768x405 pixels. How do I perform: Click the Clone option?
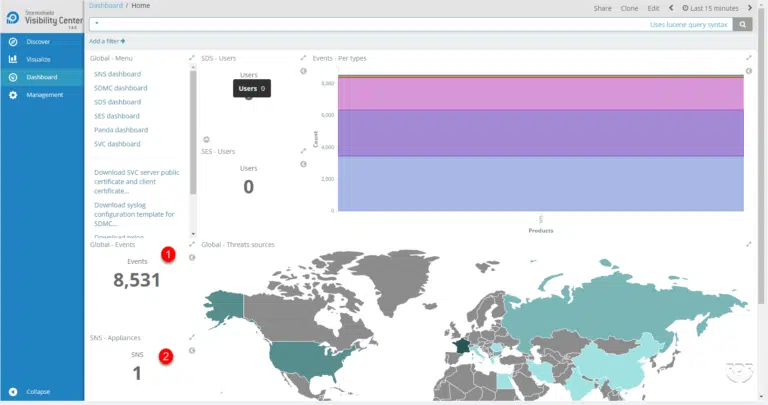click(x=629, y=8)
